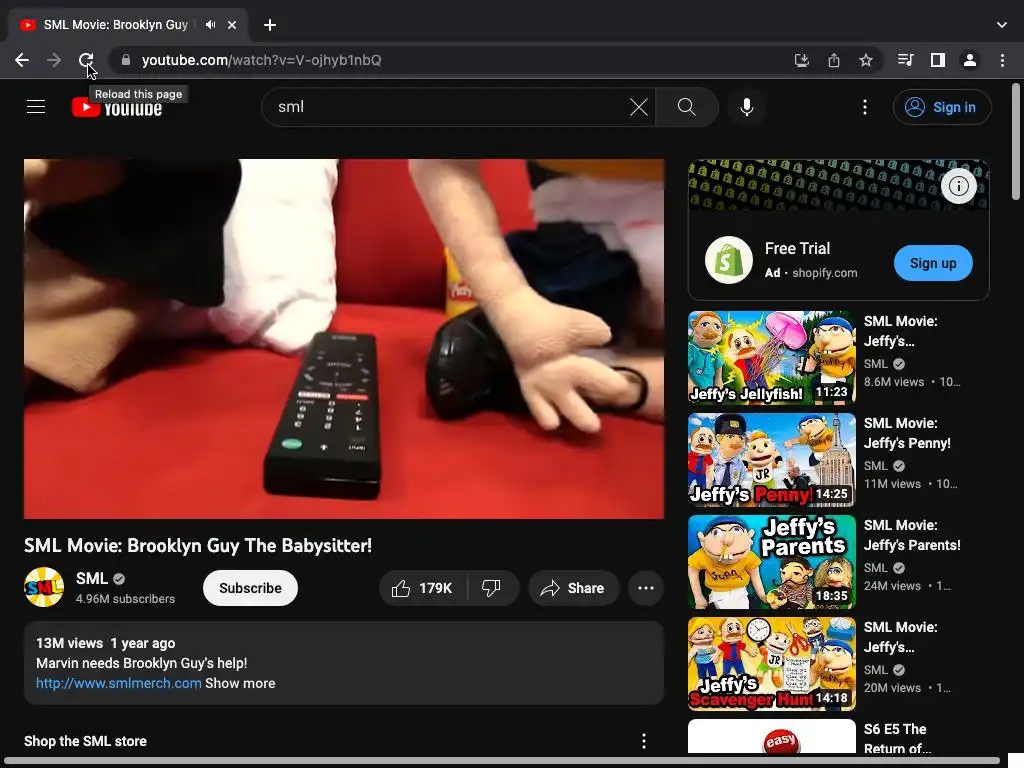Open Jeffy's Jellyfish video thumbnail

771,357
